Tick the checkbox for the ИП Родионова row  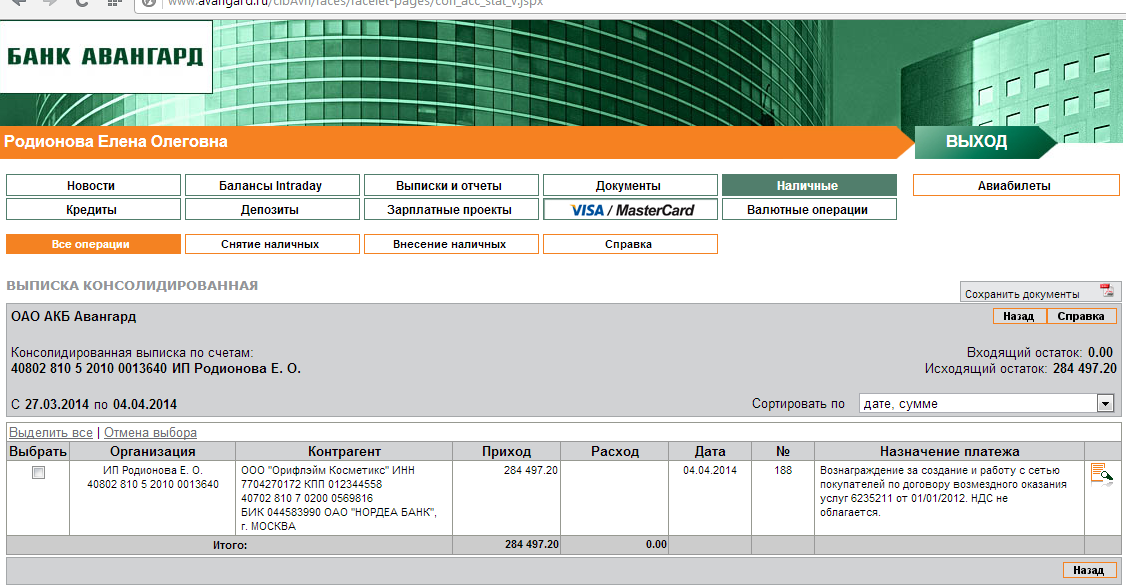coord(39,473)
